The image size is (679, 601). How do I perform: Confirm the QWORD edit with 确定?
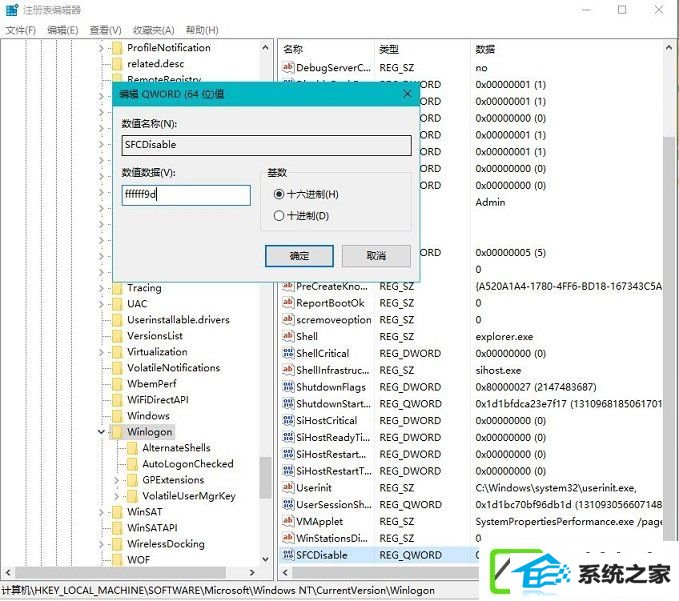pyautogui.click(x=299, y=256)
